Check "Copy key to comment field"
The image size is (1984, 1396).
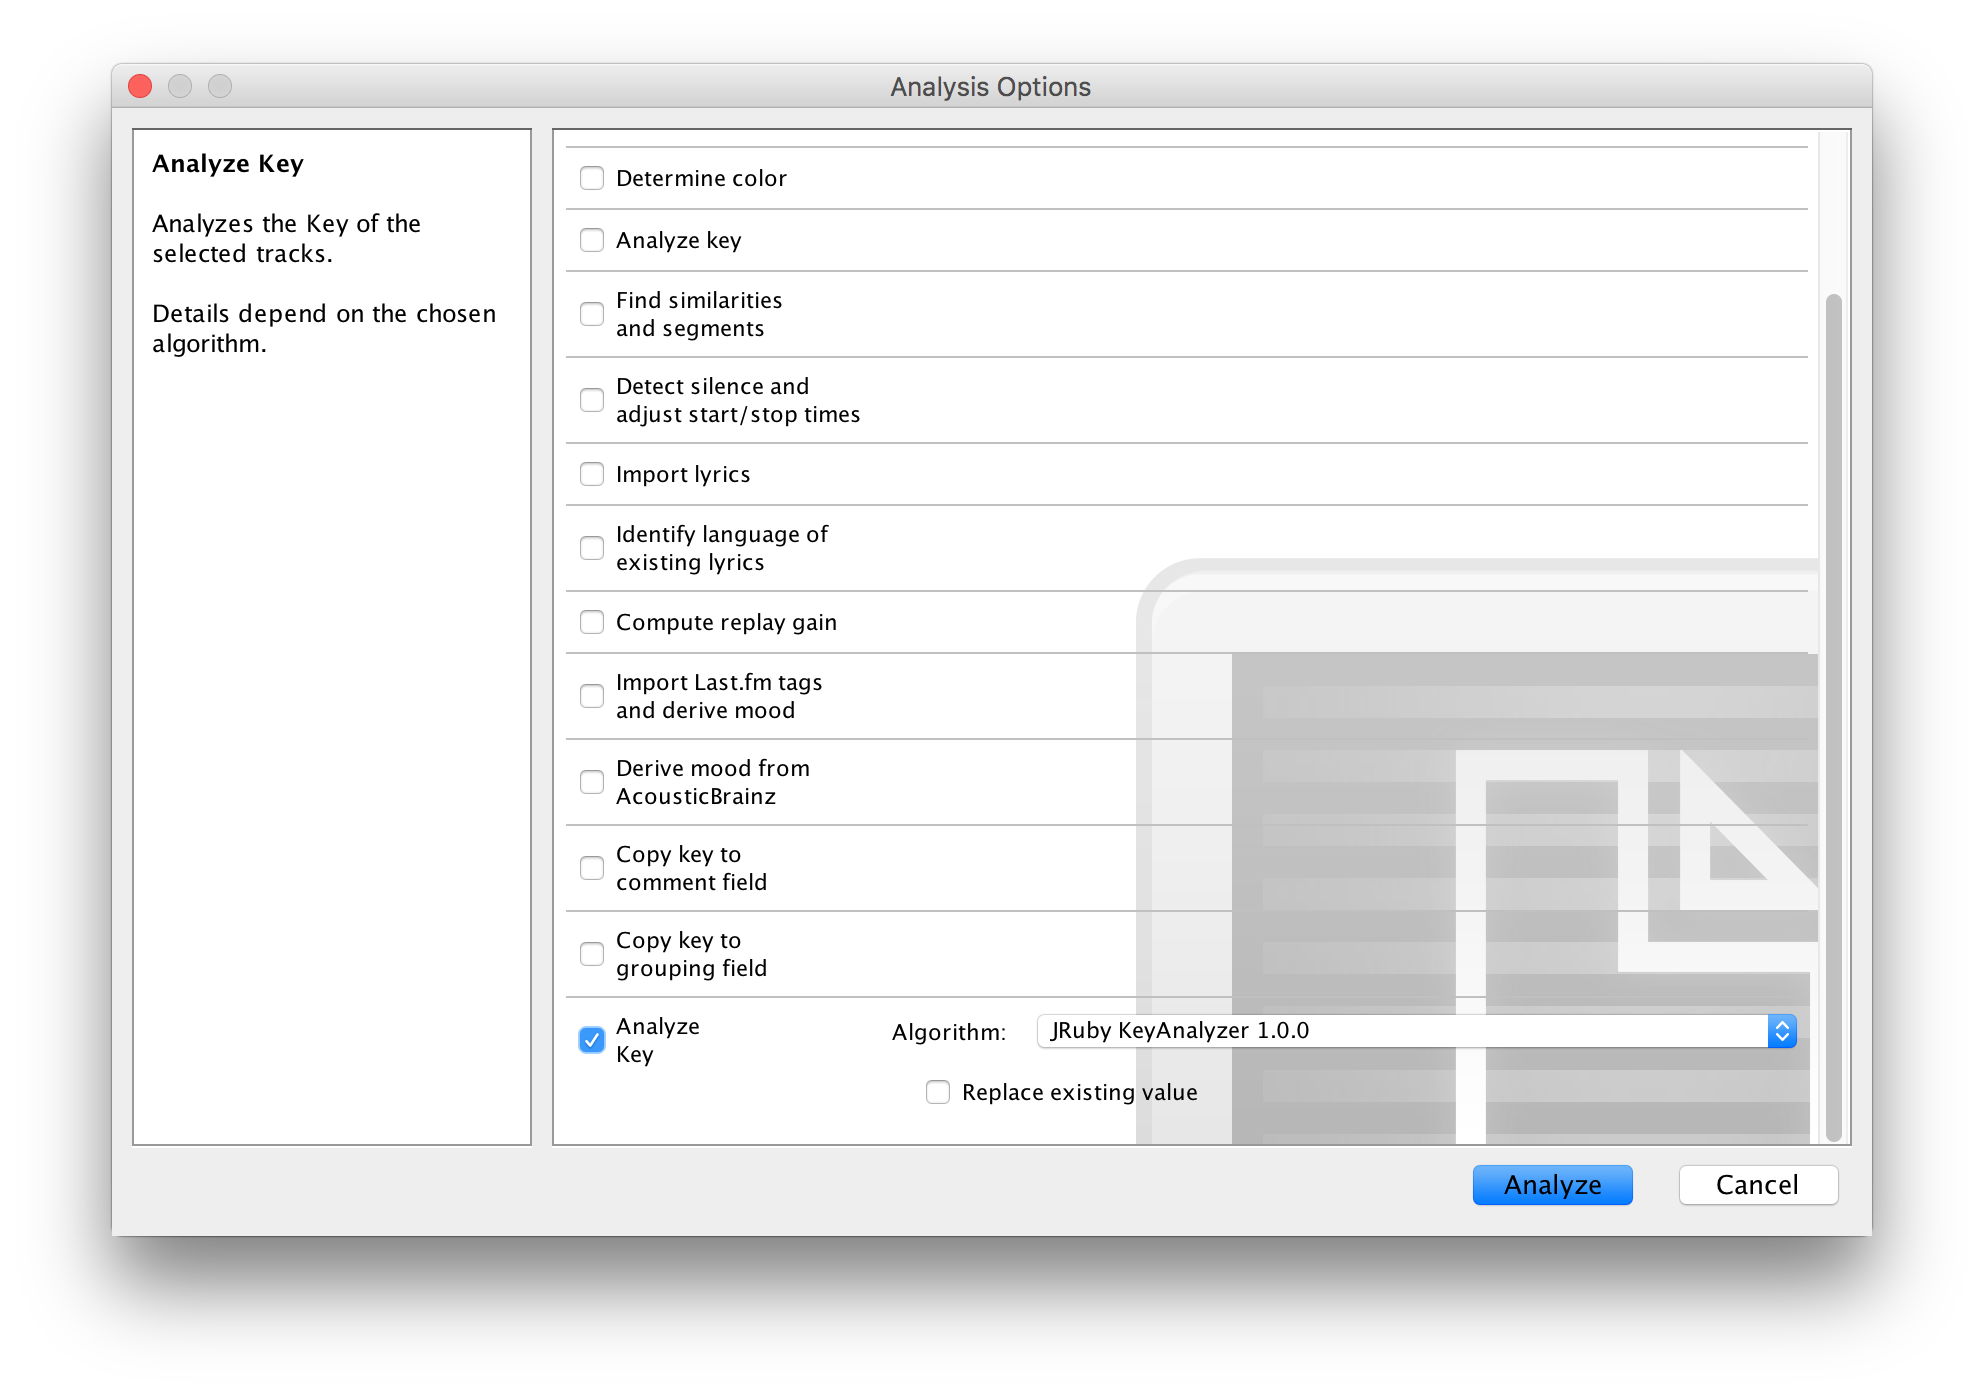coord(591,867)
